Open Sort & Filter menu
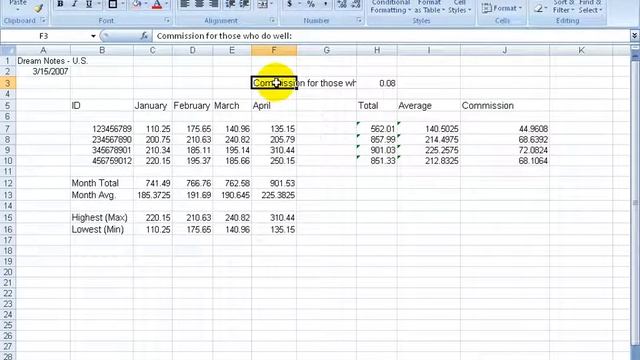 coord(564,7)
